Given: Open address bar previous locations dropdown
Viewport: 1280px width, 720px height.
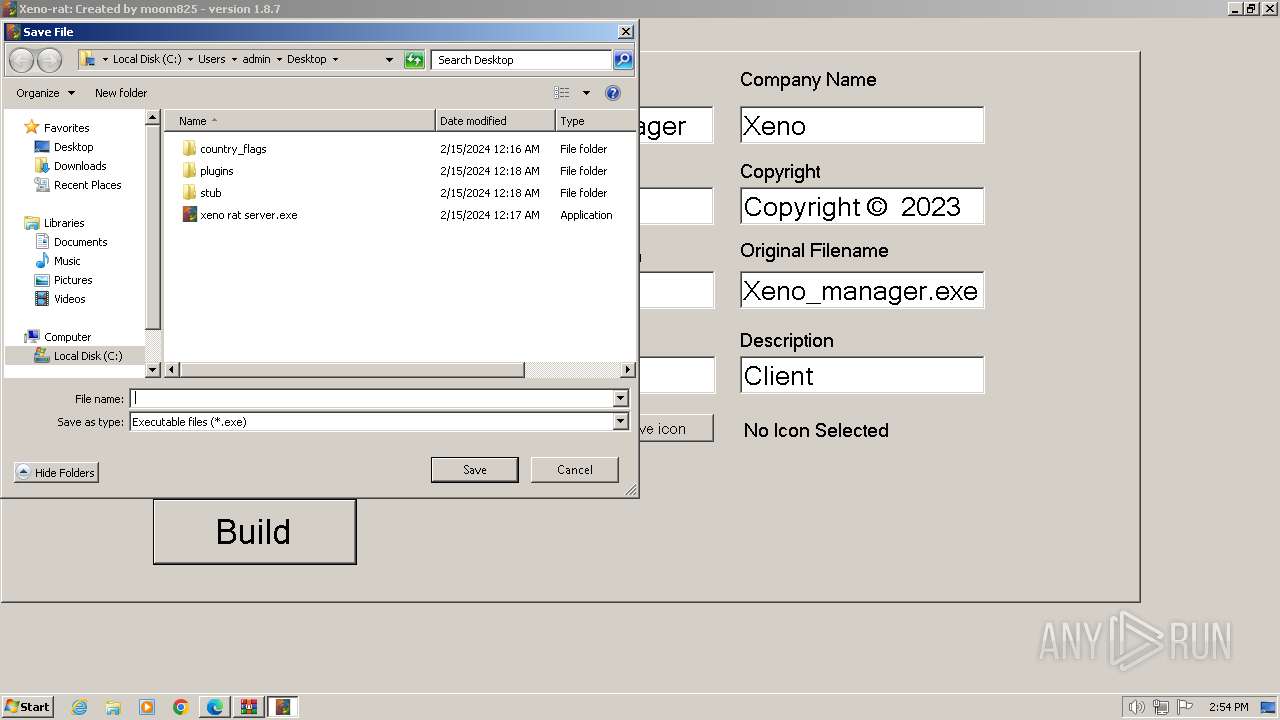Looking at the screenshot, I should point(390,60).
